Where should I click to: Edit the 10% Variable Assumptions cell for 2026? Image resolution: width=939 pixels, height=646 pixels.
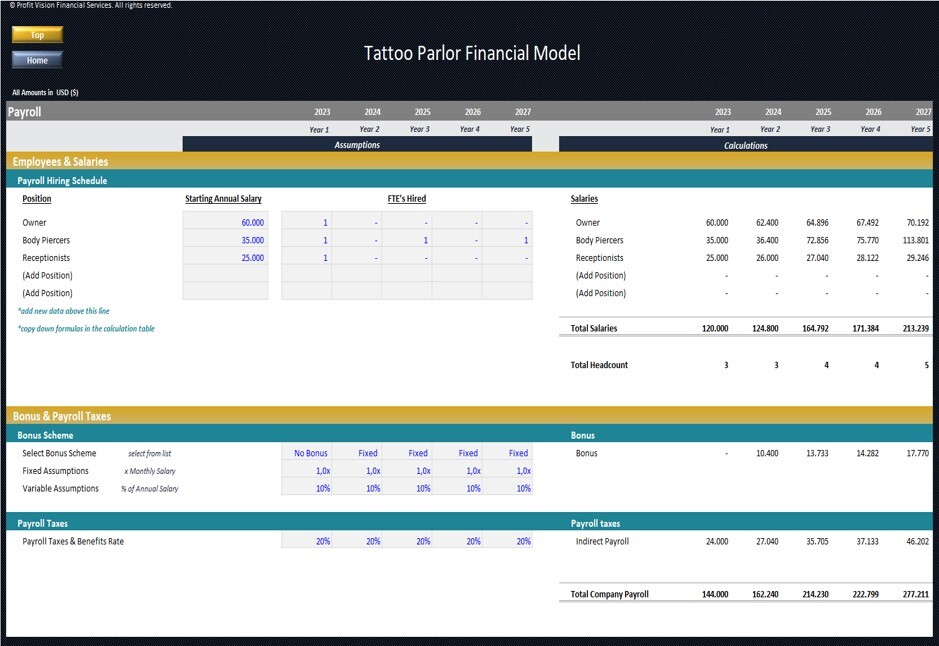coord(467,488)
